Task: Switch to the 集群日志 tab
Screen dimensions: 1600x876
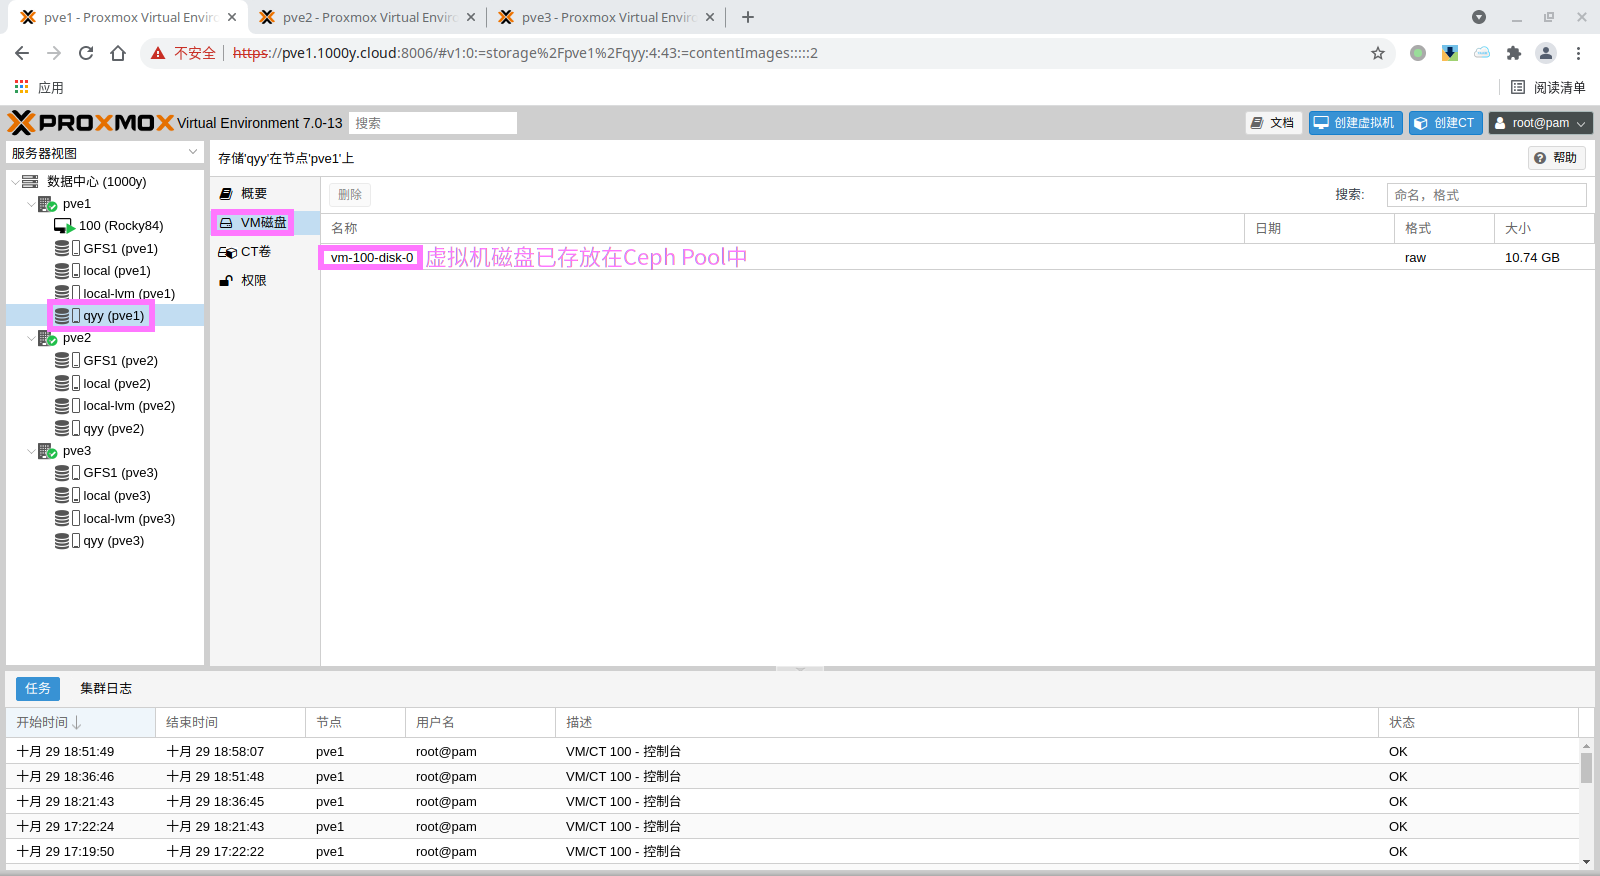Action: tap(106, 688)
